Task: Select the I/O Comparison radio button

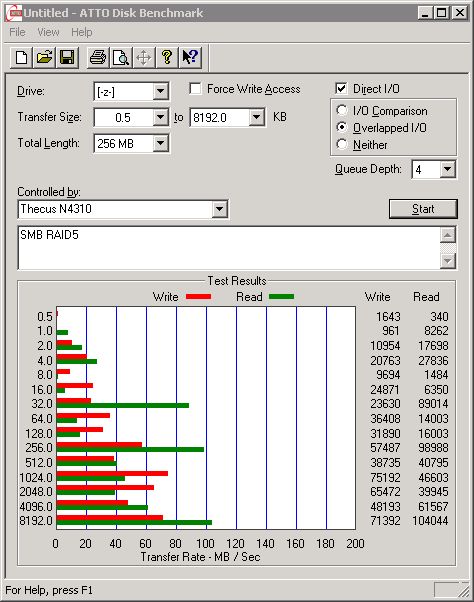Action: 342,111
